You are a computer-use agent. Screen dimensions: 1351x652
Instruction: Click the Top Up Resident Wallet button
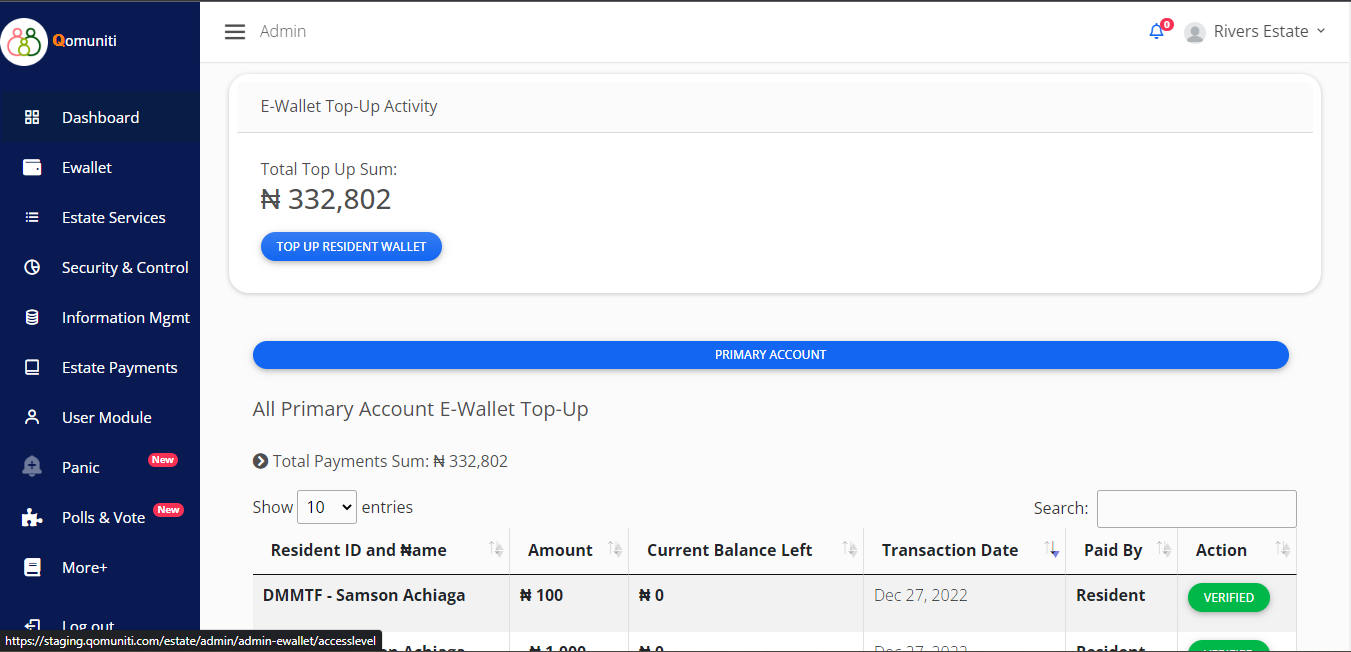click(x=351, y=247)
